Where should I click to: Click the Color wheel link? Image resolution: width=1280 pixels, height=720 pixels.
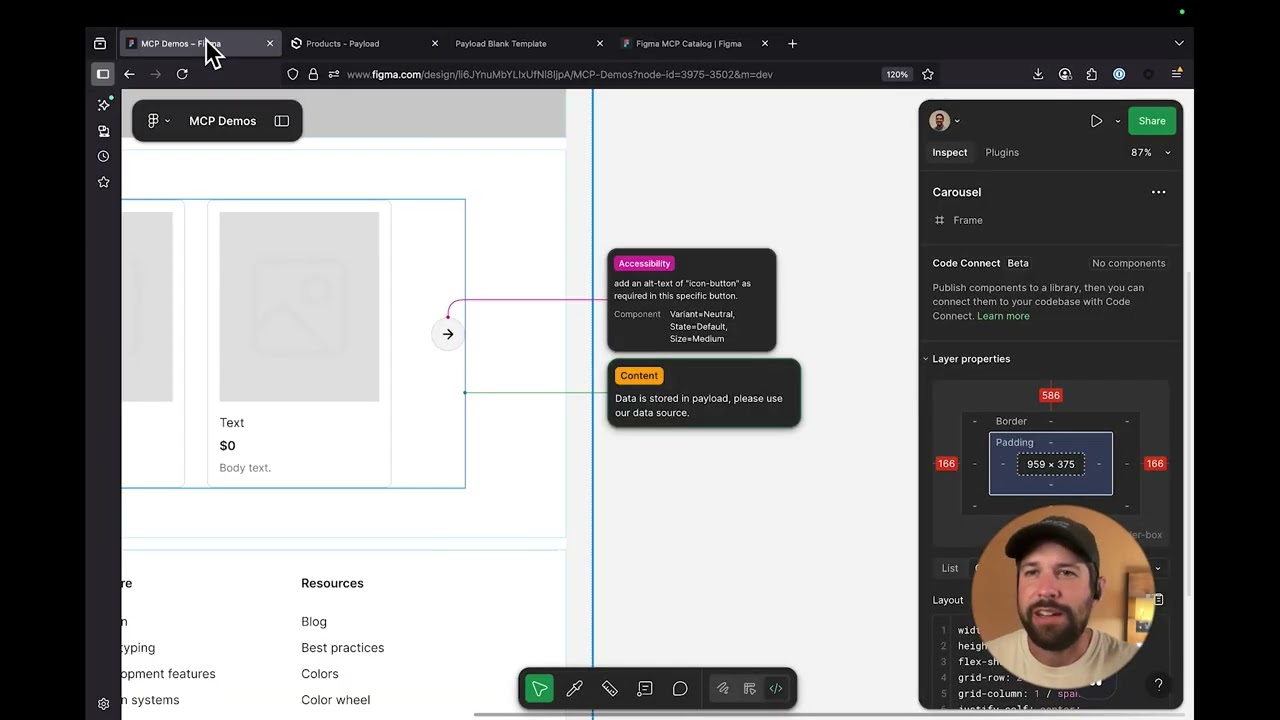[335, 700]
